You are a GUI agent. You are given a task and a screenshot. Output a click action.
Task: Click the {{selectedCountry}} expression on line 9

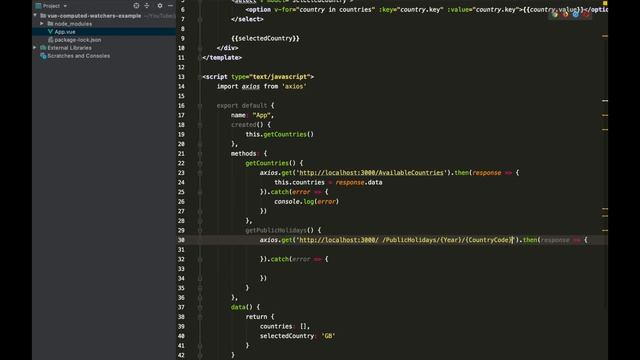click(x=265, y=38)
